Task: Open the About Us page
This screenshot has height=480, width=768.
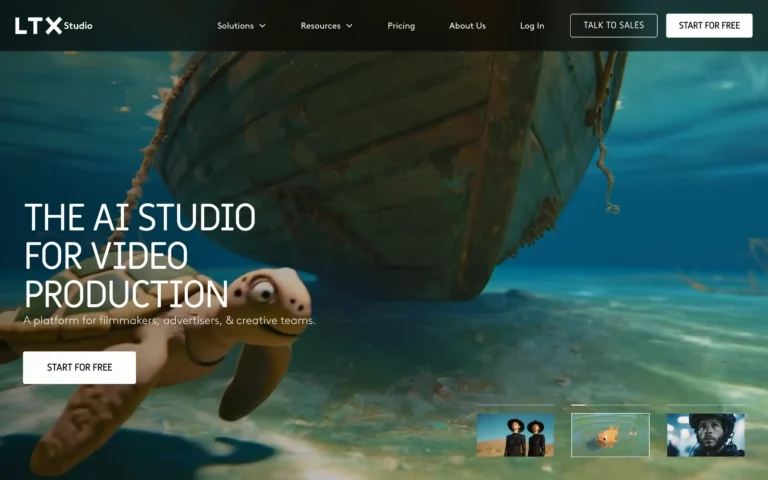Action: [x=467, y=26]
